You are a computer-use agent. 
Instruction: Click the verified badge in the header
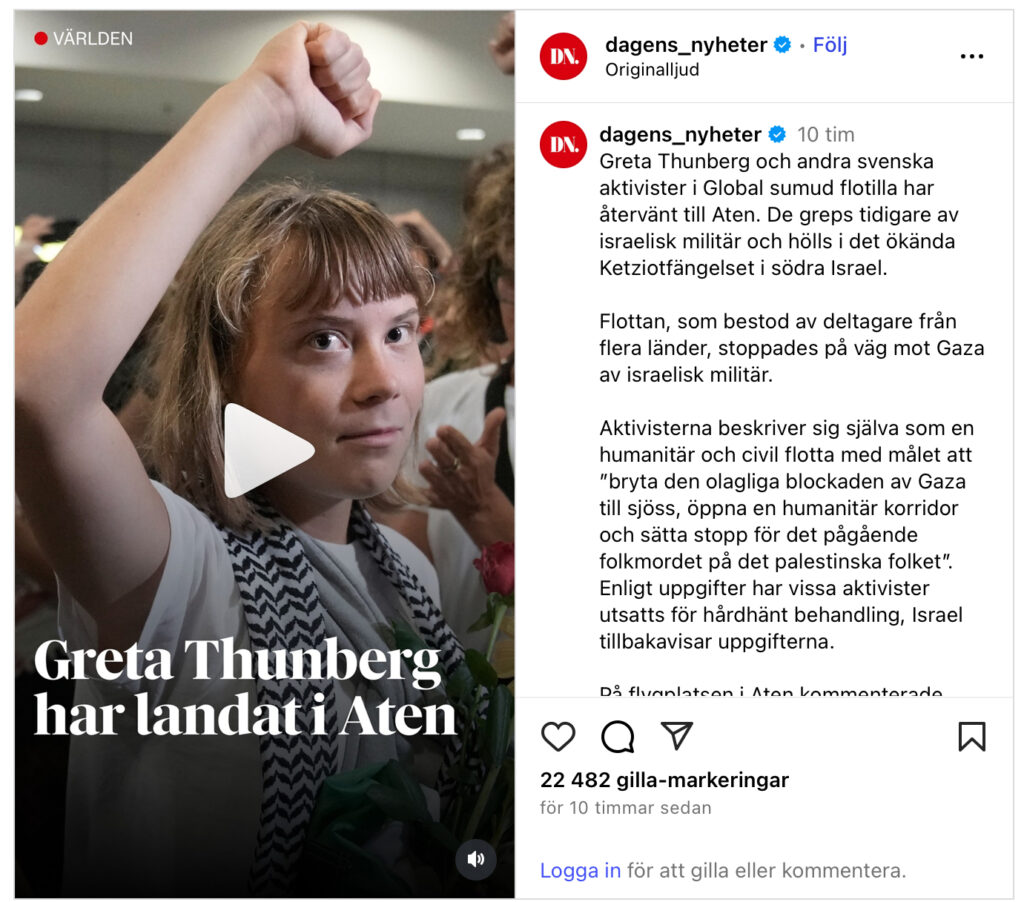tap(782, 45)
